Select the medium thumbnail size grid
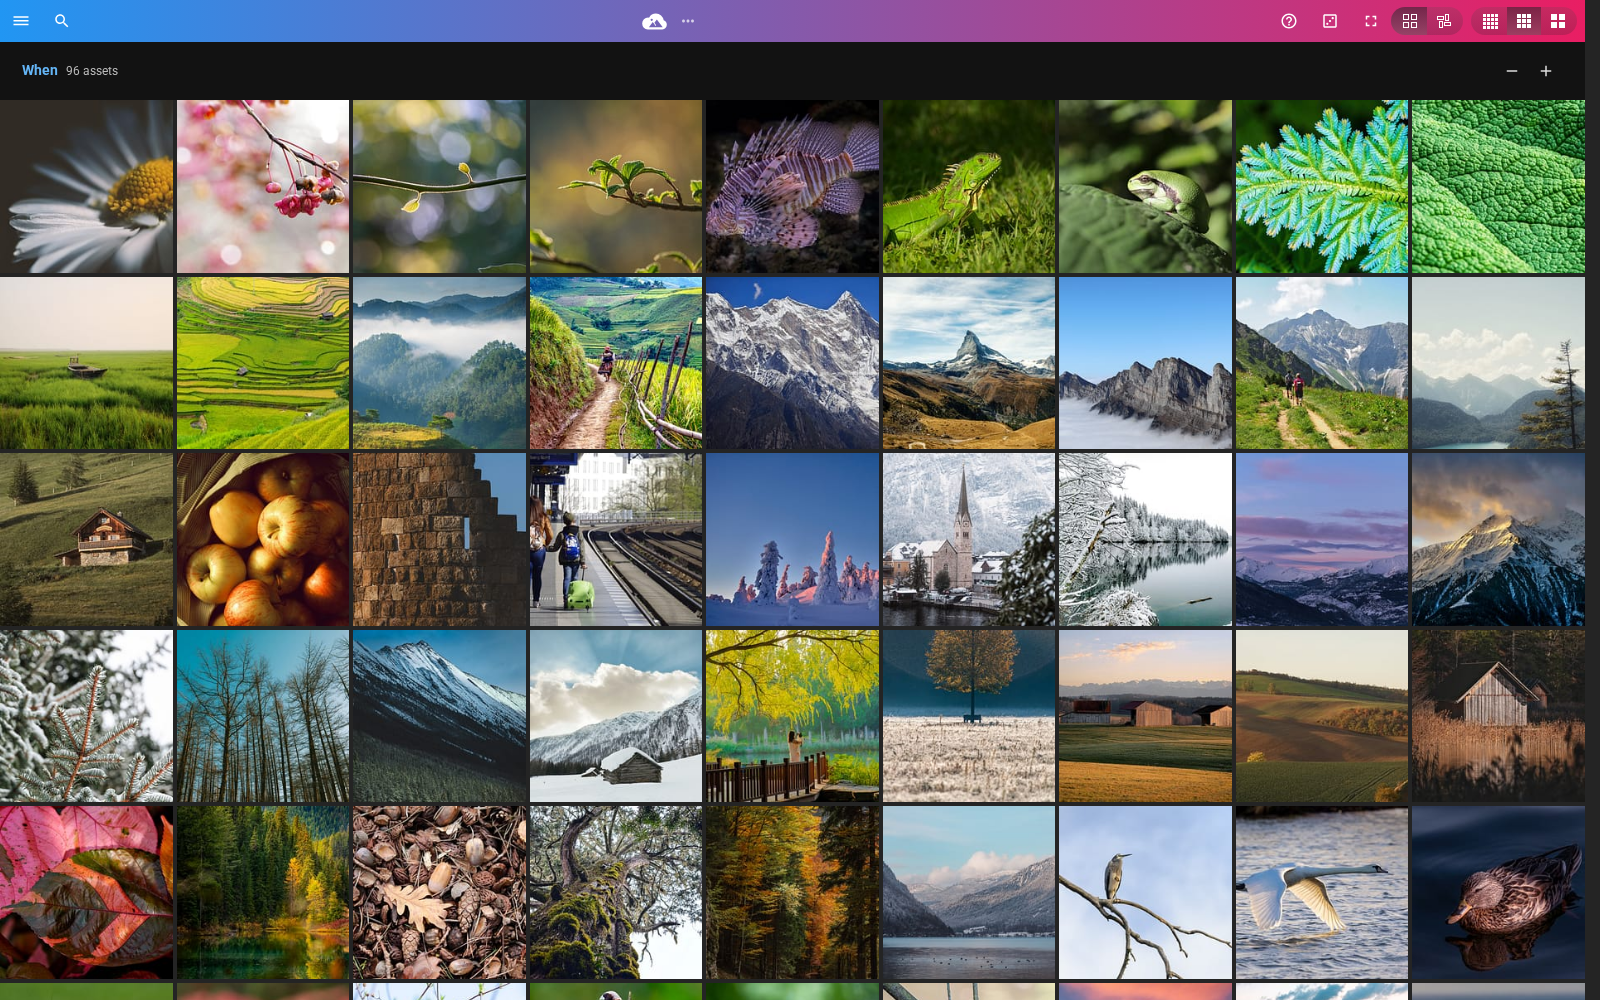Screen dimensions: 1600x1000 tap(1524, 21)
